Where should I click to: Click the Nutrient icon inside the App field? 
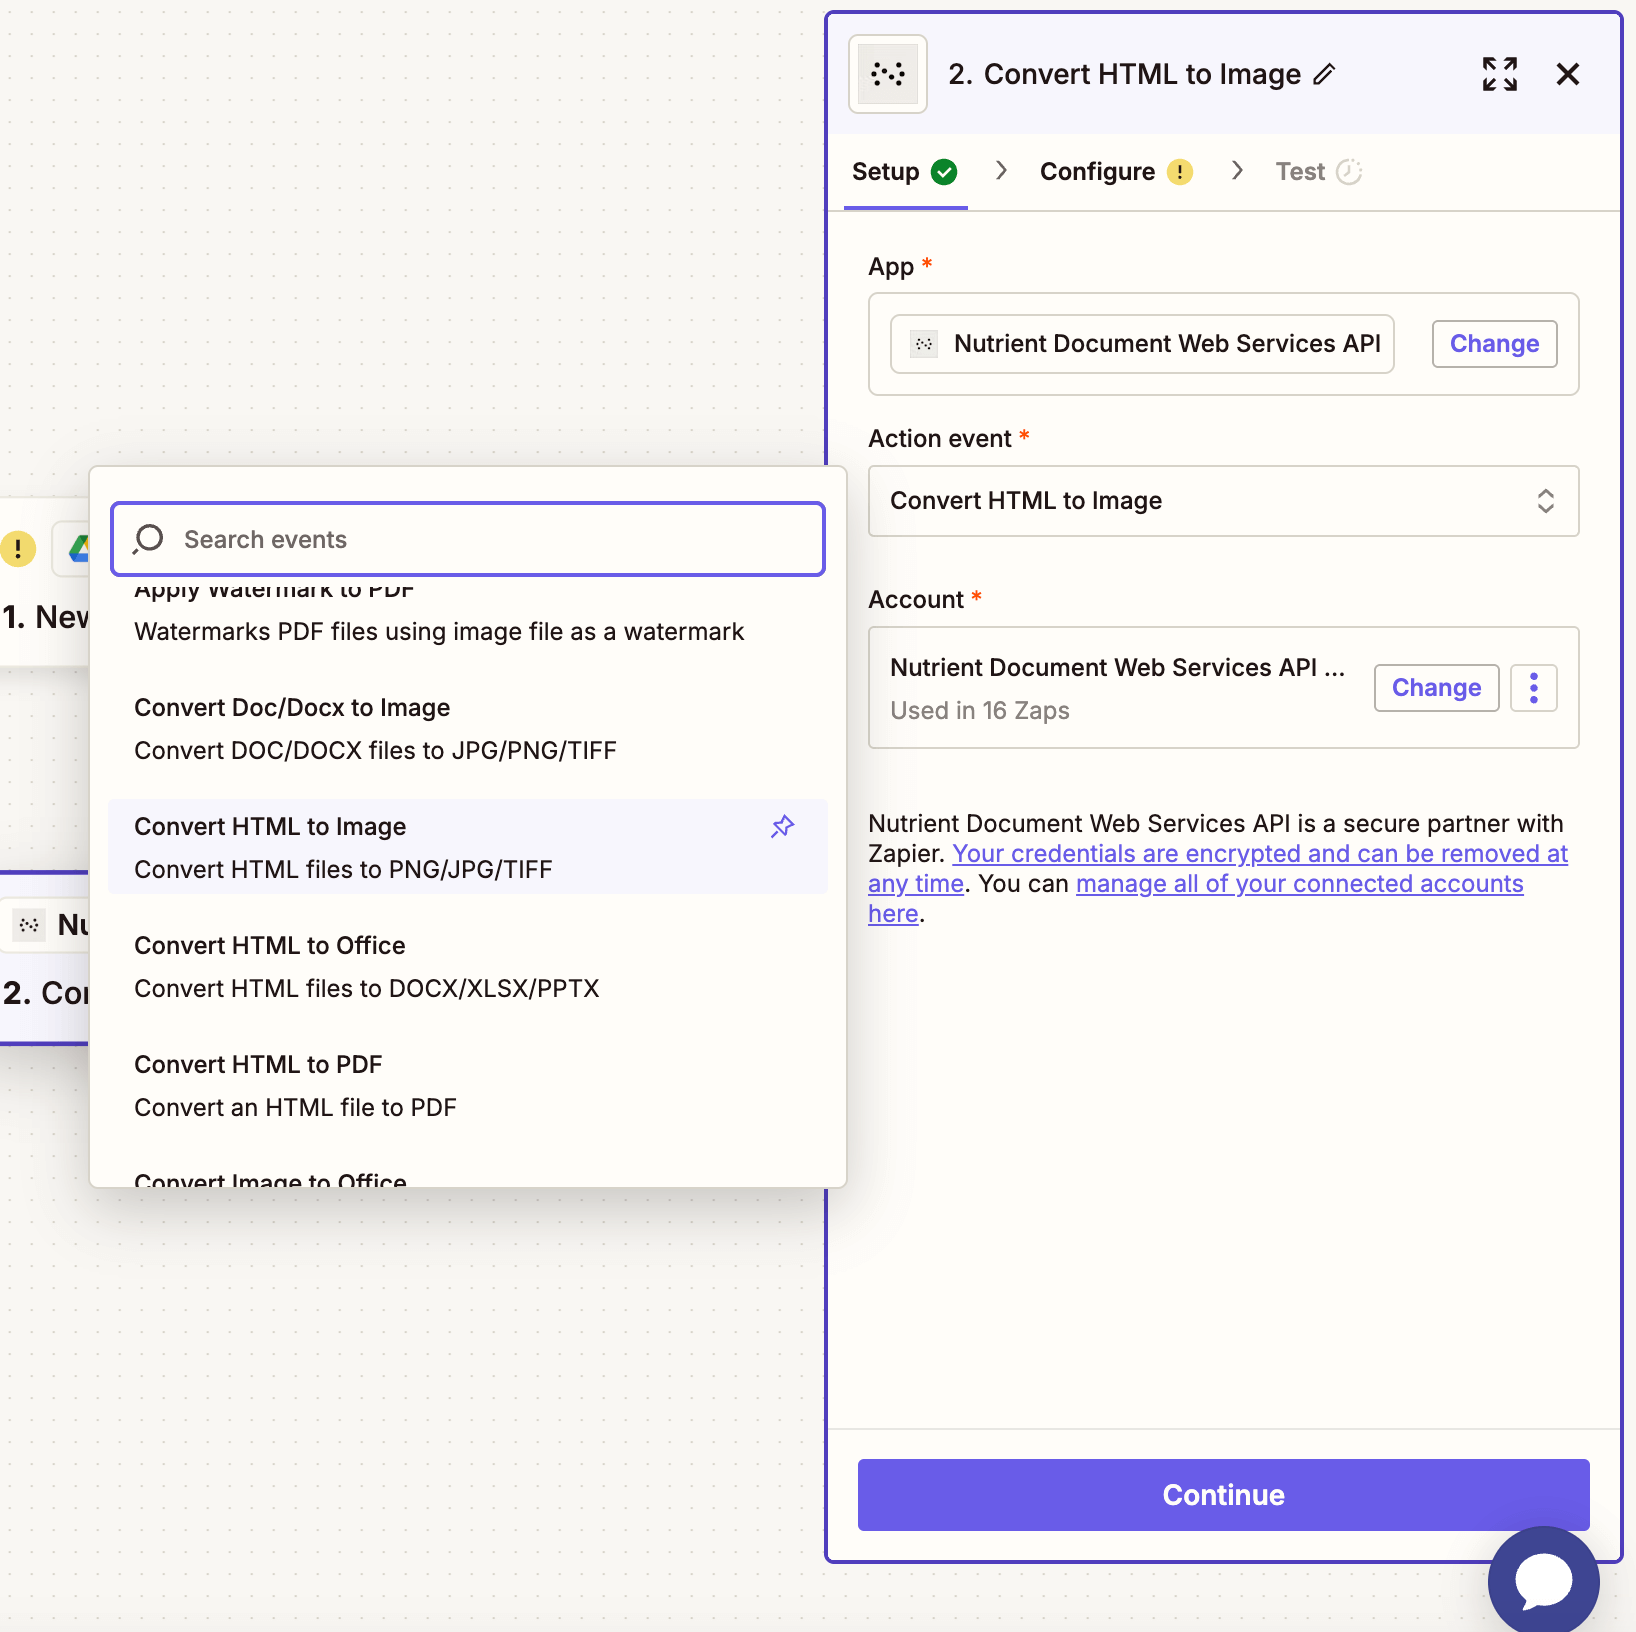pyautogui.click(x=922, y=343)
